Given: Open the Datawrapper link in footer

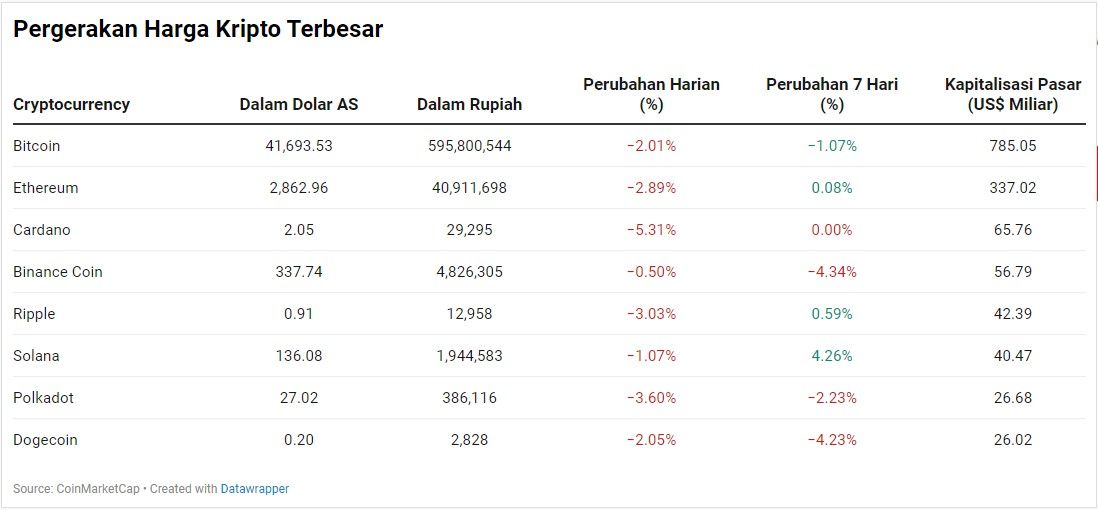Looking at the screenshot, I should (x=256, y=489).
